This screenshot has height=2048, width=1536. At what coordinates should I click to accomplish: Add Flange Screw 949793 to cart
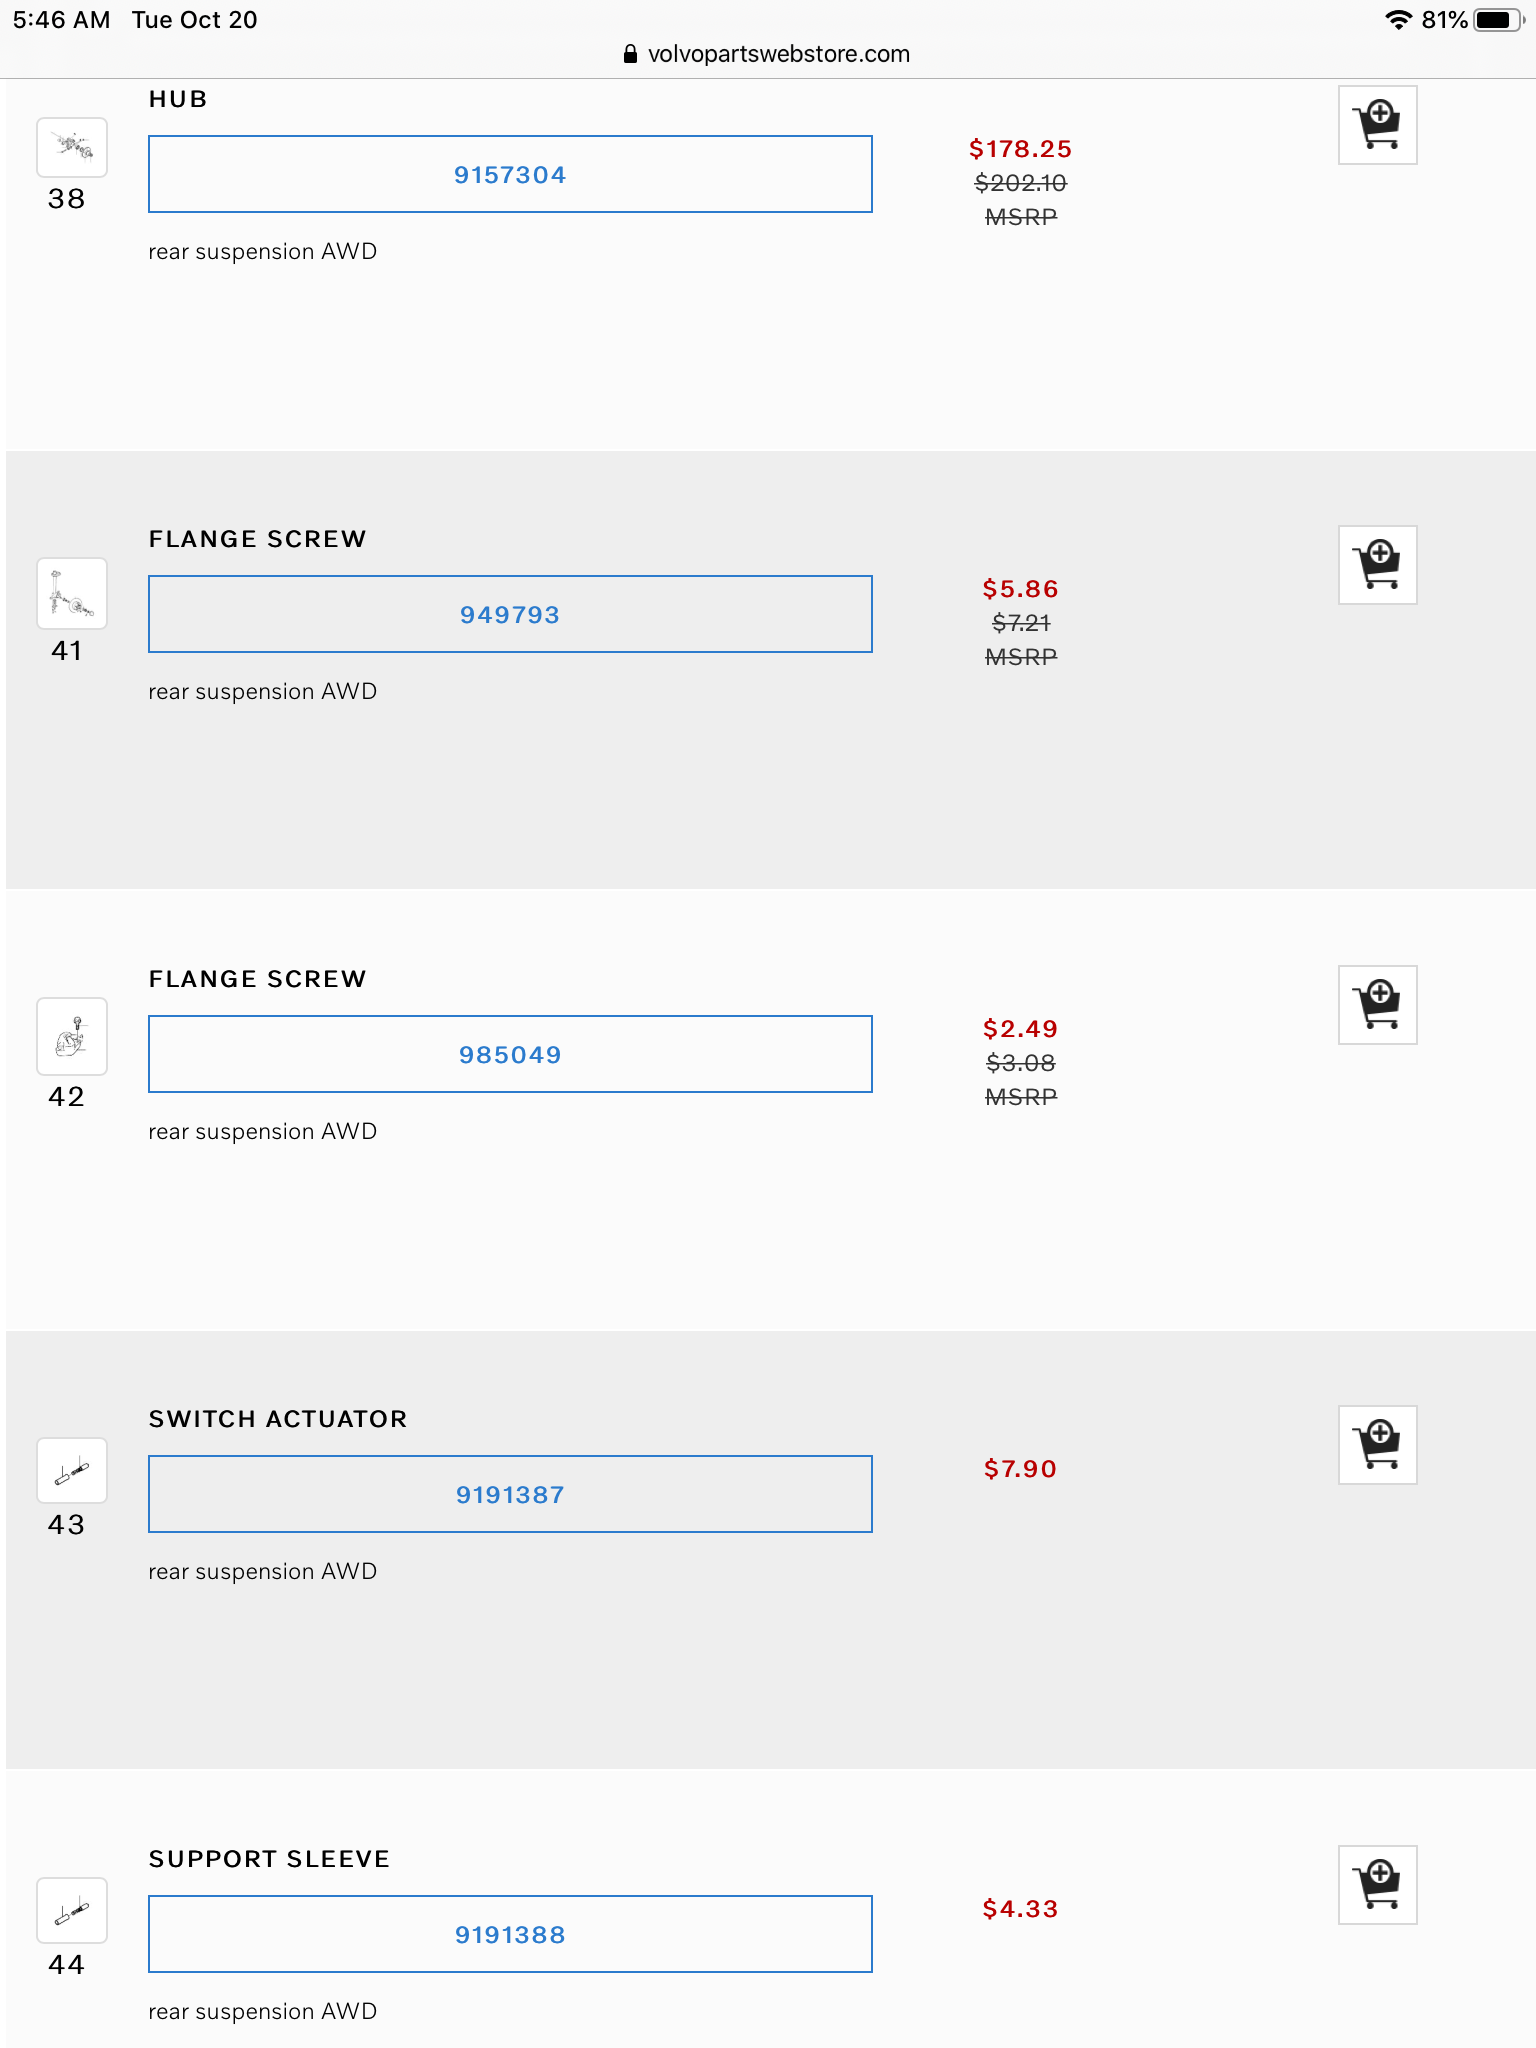coord(1377,565)
